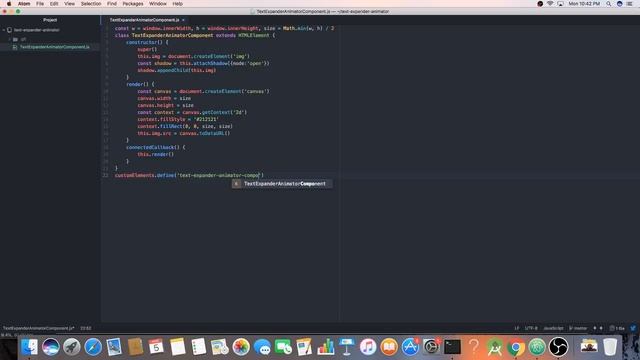
Task: Open the Contacts book icon in dock
Action: click(x=136, y=347)
